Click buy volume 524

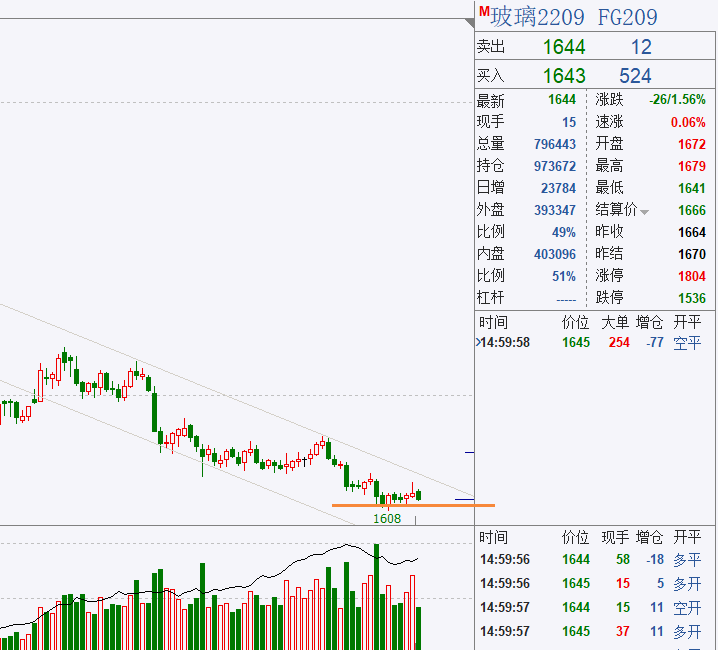[635, 76]
